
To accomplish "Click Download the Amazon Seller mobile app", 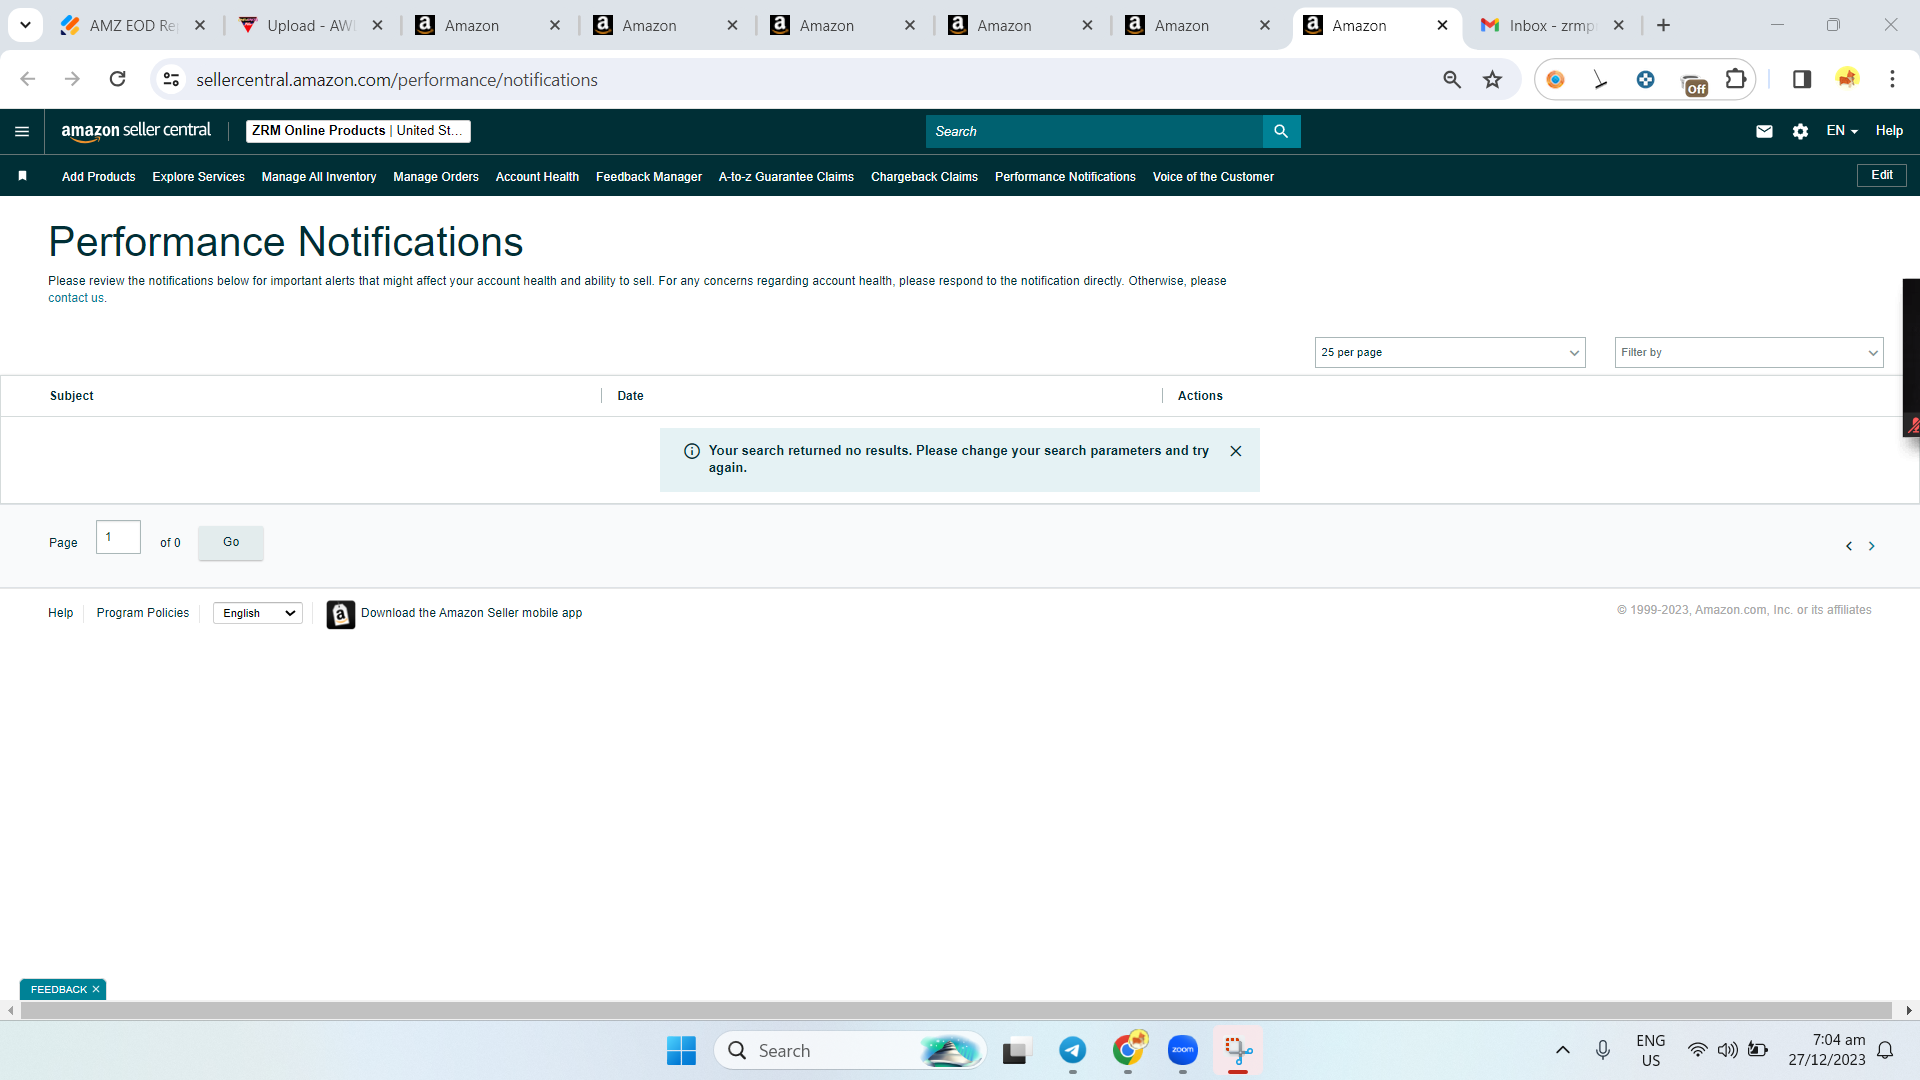I will click(x=471, y=613).
